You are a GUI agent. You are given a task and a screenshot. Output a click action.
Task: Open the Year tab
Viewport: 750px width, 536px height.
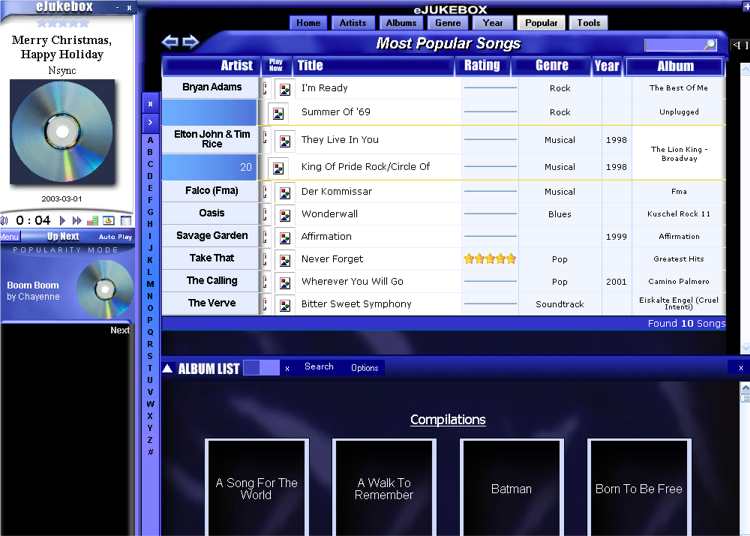point(493,23)
